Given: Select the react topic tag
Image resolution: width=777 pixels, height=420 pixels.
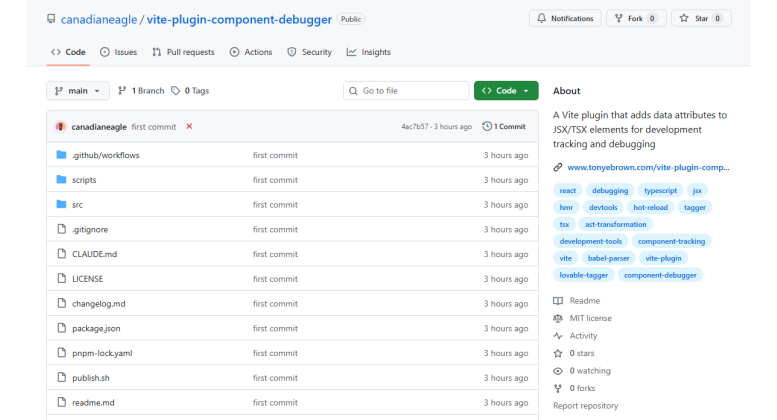Looking at the screenshot, I should [x=567, y=191].
